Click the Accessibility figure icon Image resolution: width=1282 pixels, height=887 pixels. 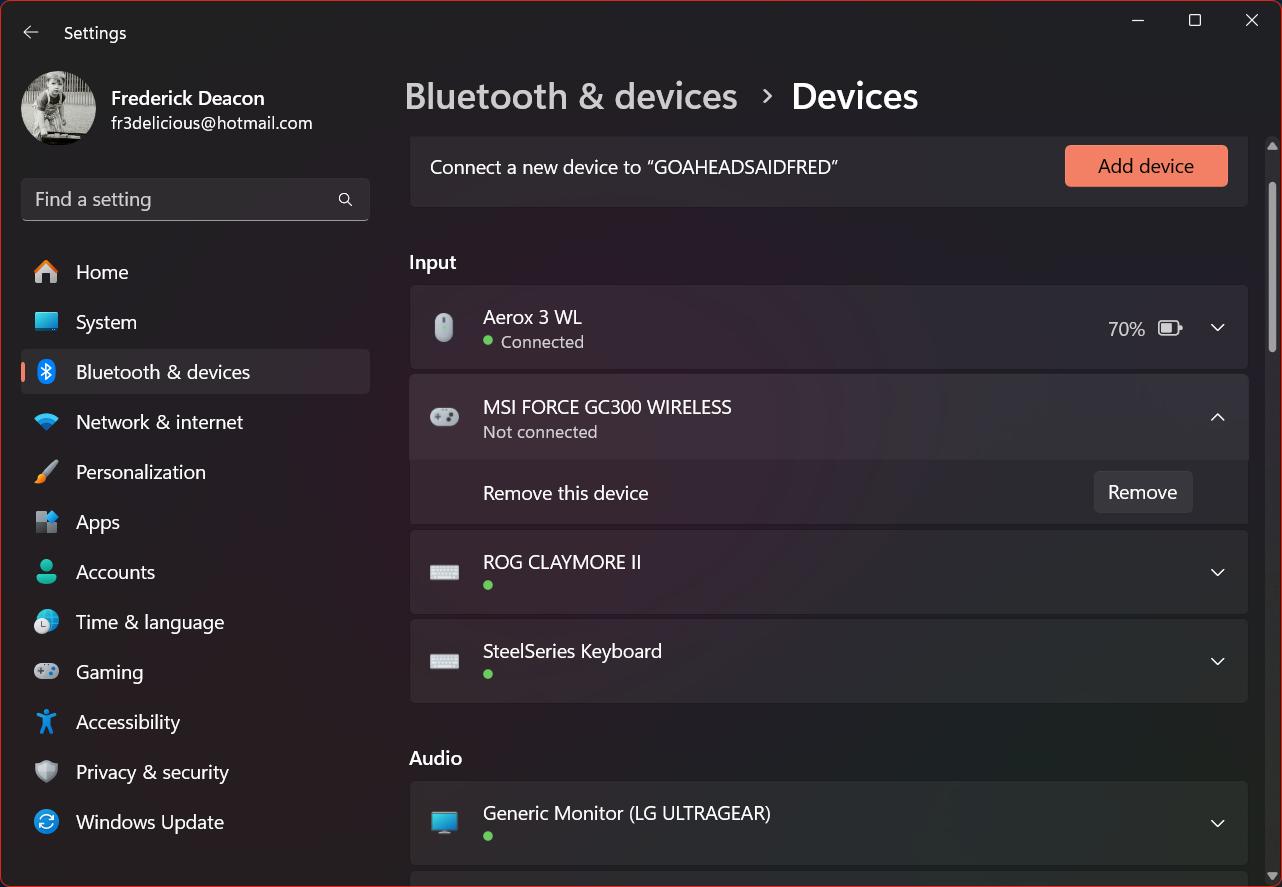46,722
